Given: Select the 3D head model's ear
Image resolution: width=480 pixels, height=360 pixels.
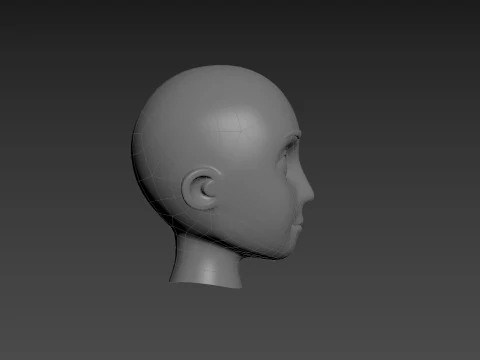Looking at the screenshot, I should coord(202,188).
